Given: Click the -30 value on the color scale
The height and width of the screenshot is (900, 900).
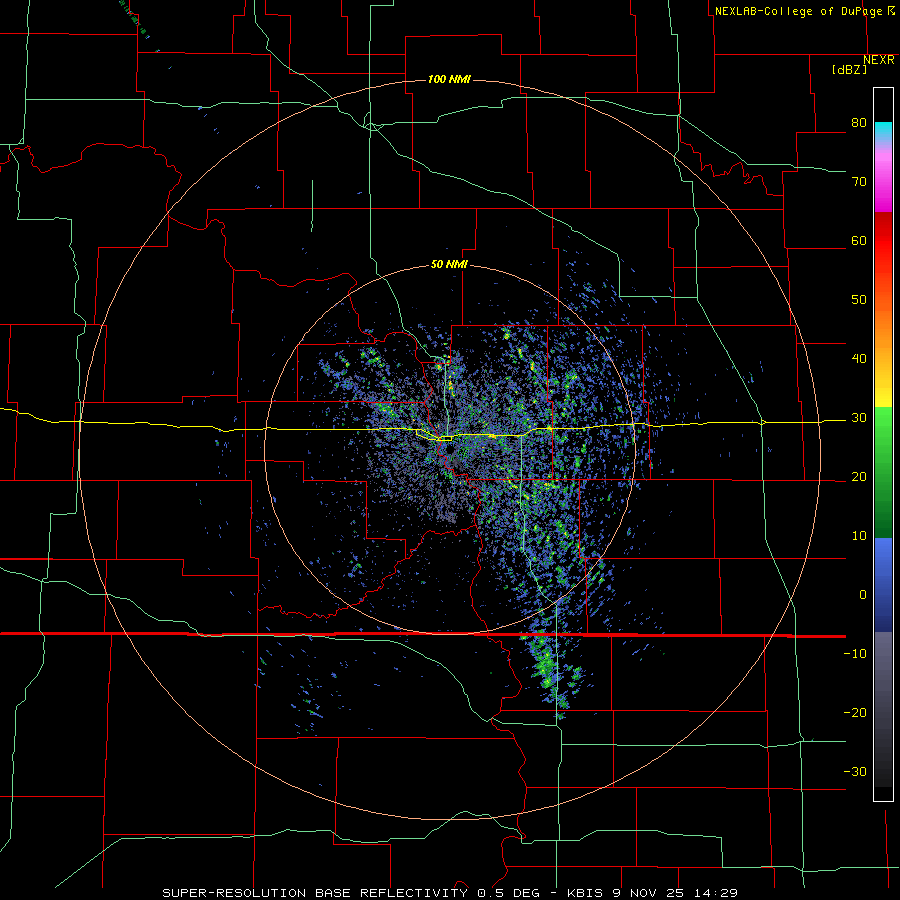Looking at the screenshot, I should pyautogui.click(x=855, y=771).
